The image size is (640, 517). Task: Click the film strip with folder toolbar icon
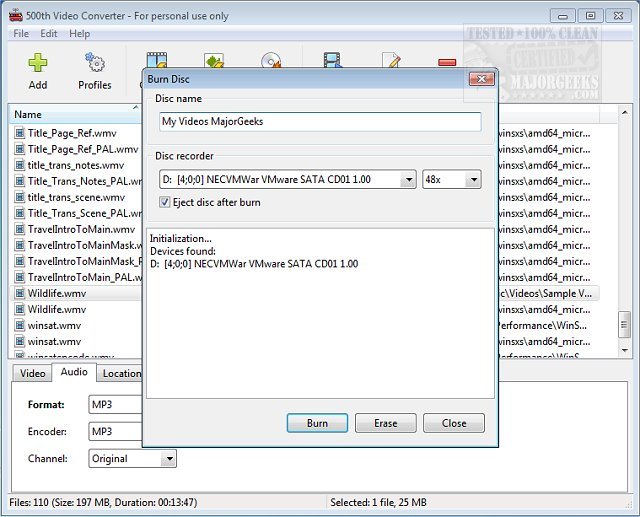point(157,60)
